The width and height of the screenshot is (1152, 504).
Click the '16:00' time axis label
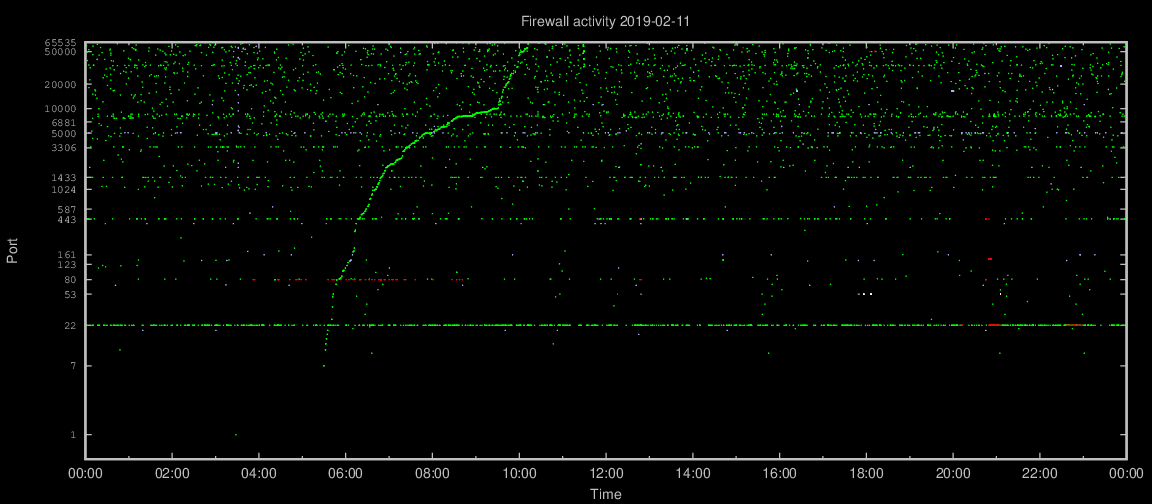coord(779,475)
